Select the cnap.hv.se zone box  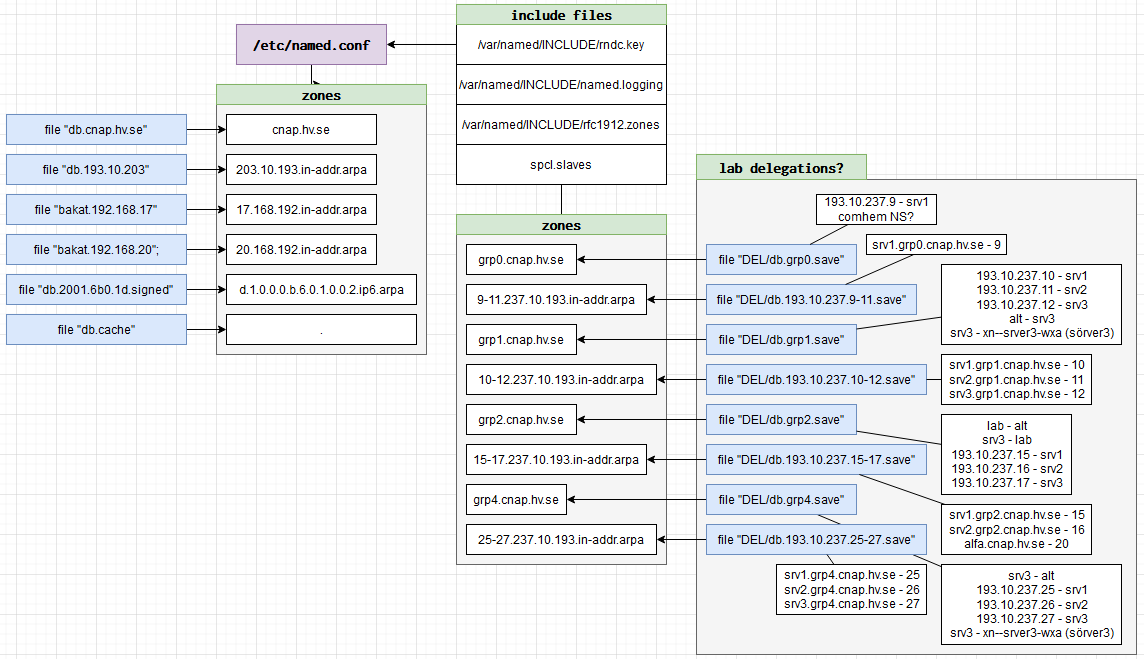[x=301, y=129]
